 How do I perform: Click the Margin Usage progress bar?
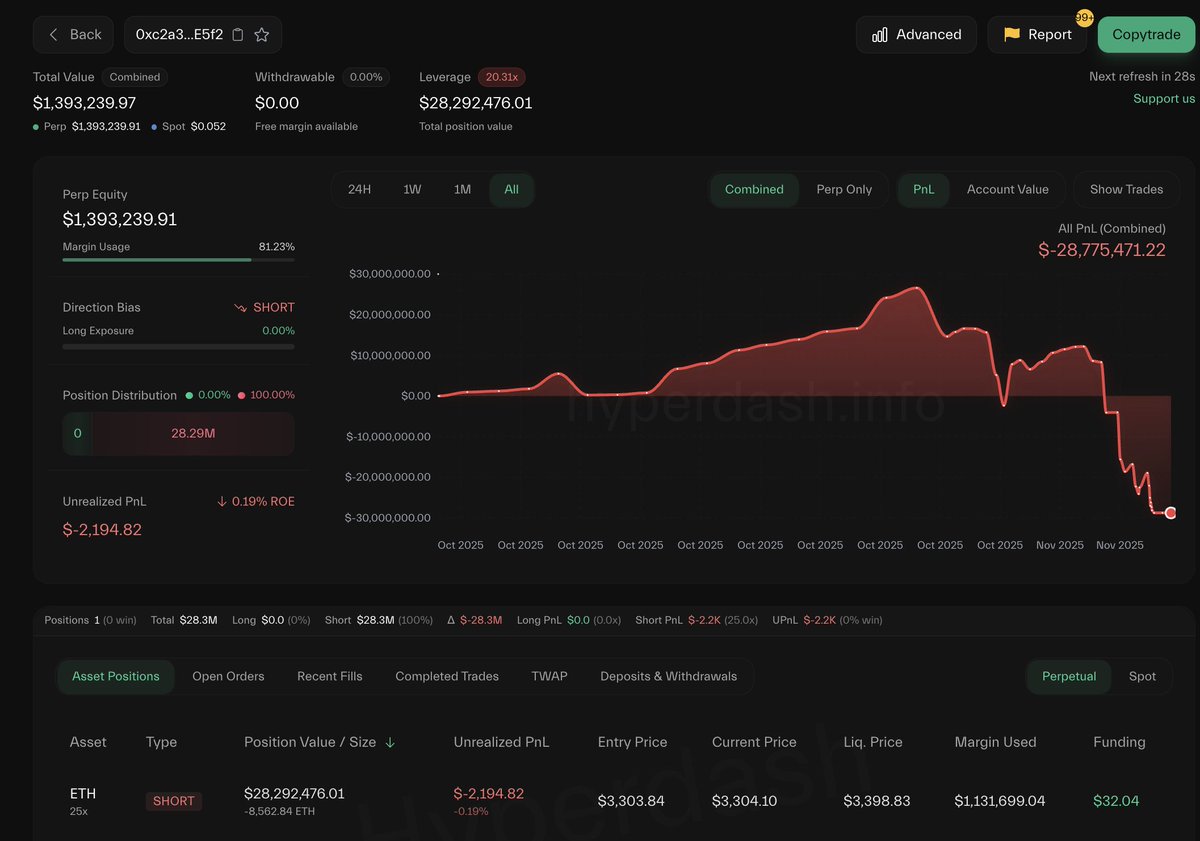(178, 260)
